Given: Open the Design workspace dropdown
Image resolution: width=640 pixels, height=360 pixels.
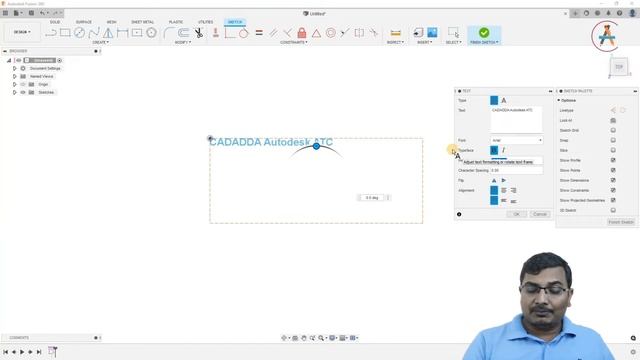Looking at the screenshot, I should point(22,32).
